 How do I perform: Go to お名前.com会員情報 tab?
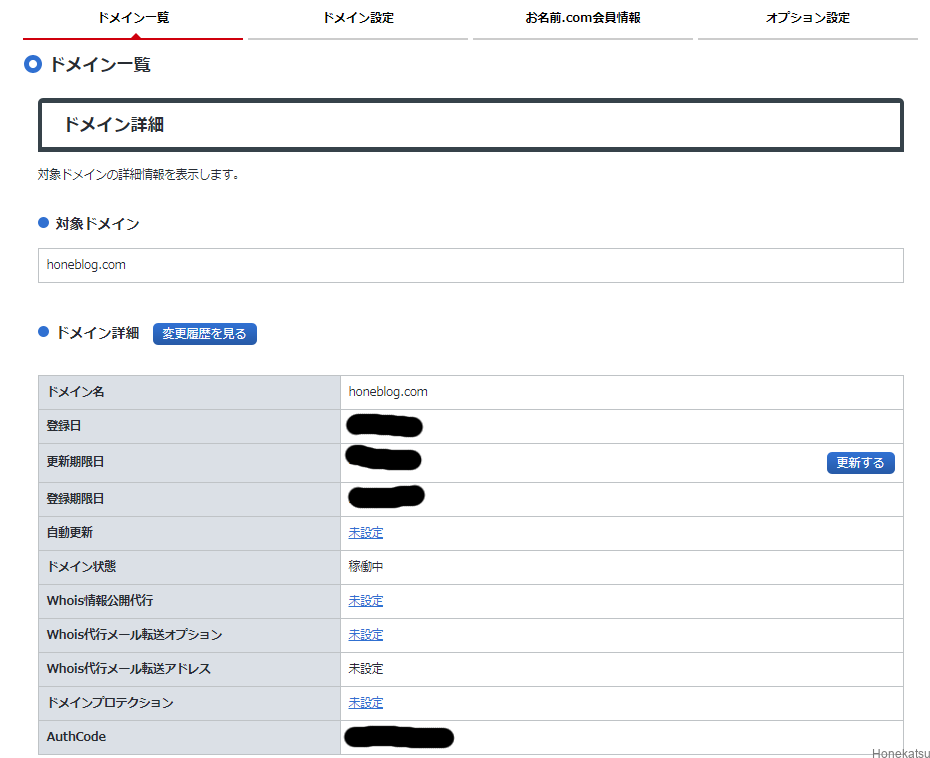[582, 18]
